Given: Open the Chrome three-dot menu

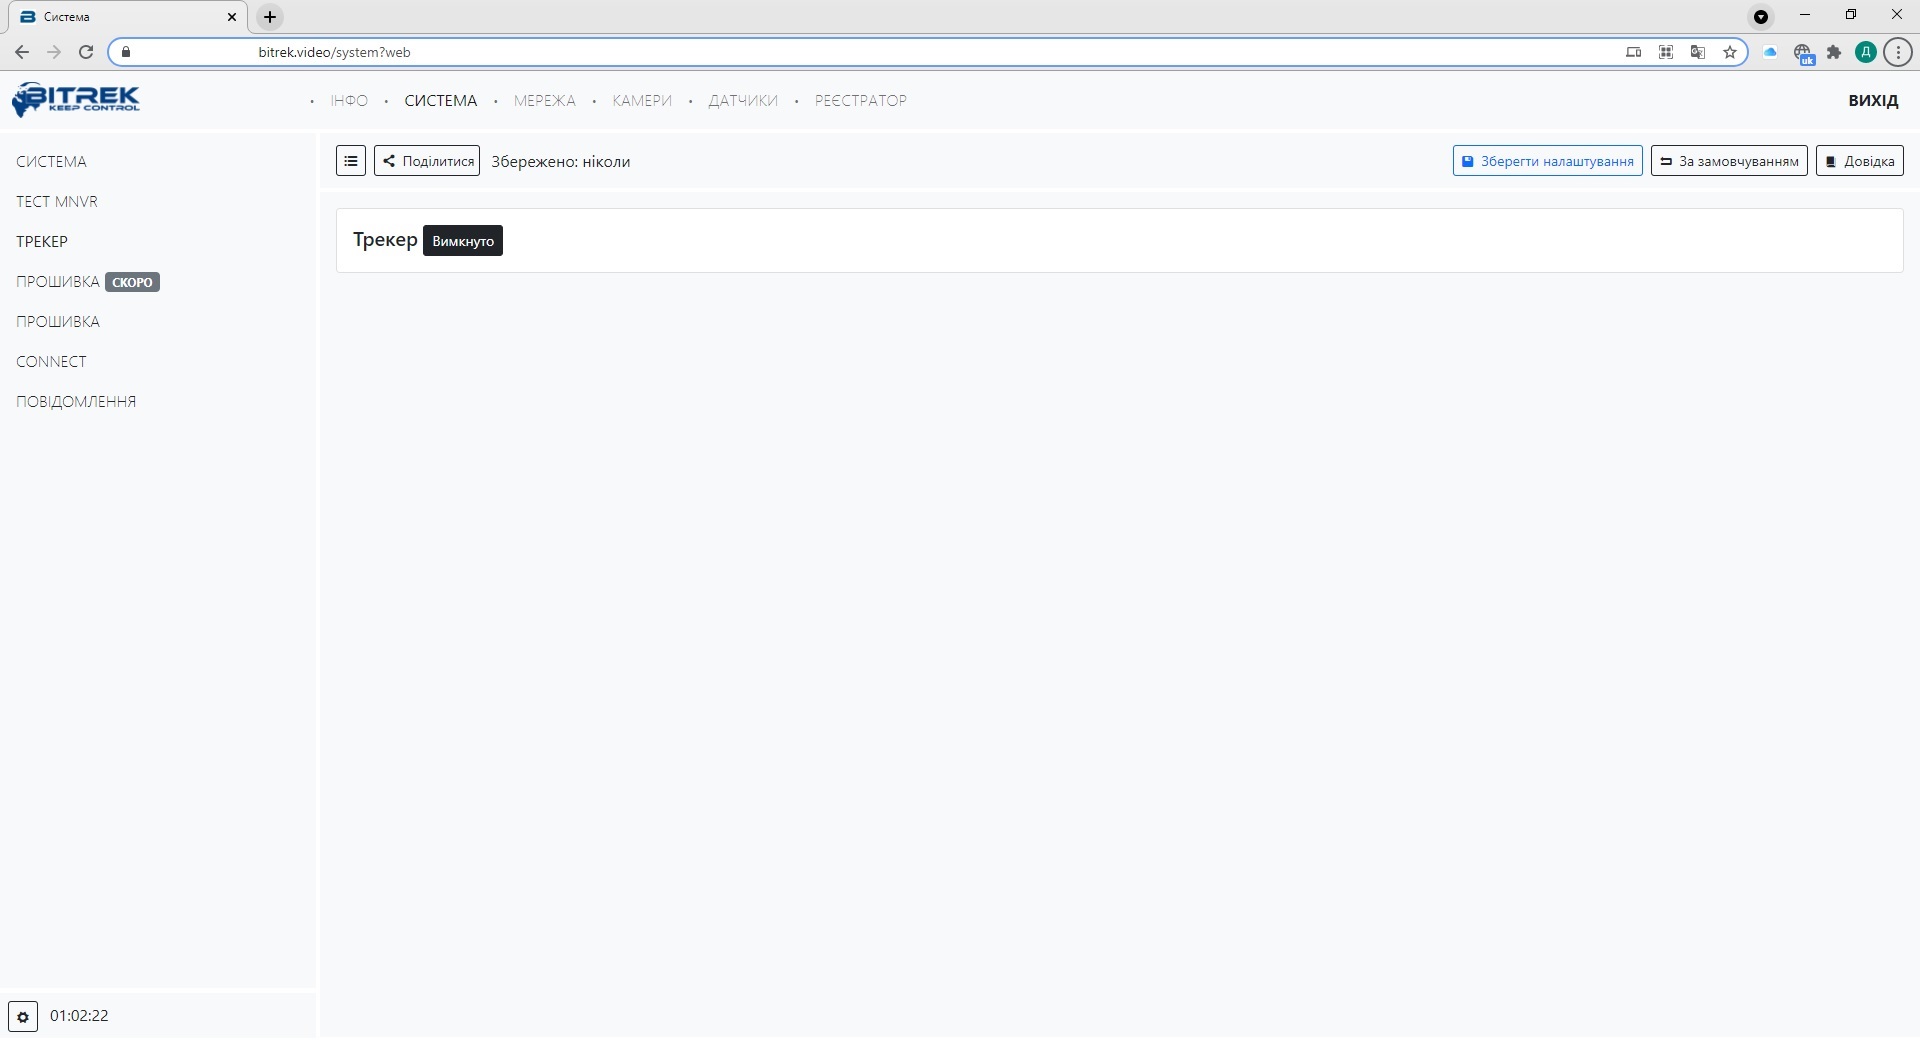Looking at the screenshot, I should 1898,52.
